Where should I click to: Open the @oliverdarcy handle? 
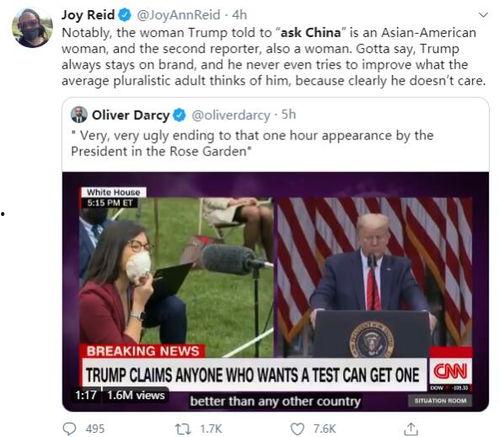click(231, 115)
